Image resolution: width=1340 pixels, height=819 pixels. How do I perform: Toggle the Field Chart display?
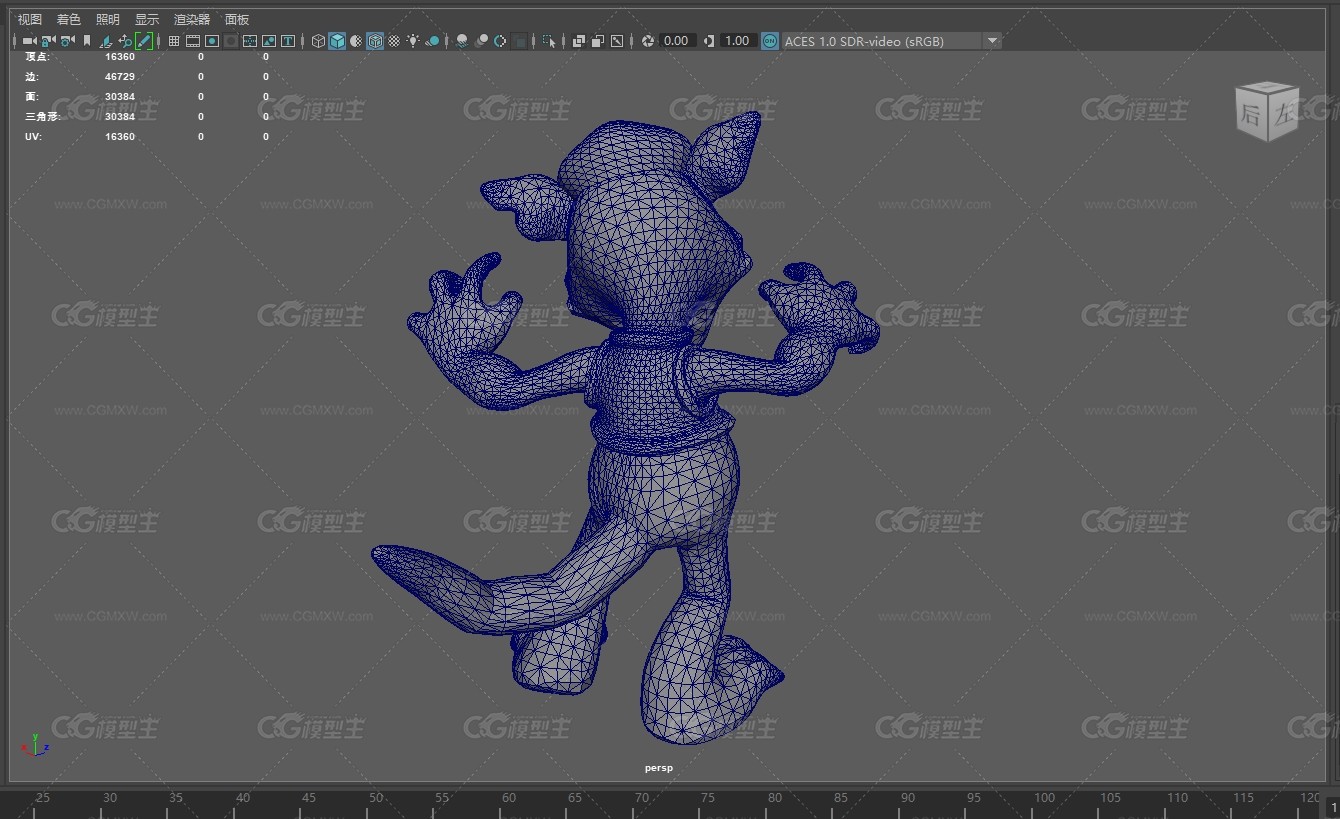(x=250, y=41)
